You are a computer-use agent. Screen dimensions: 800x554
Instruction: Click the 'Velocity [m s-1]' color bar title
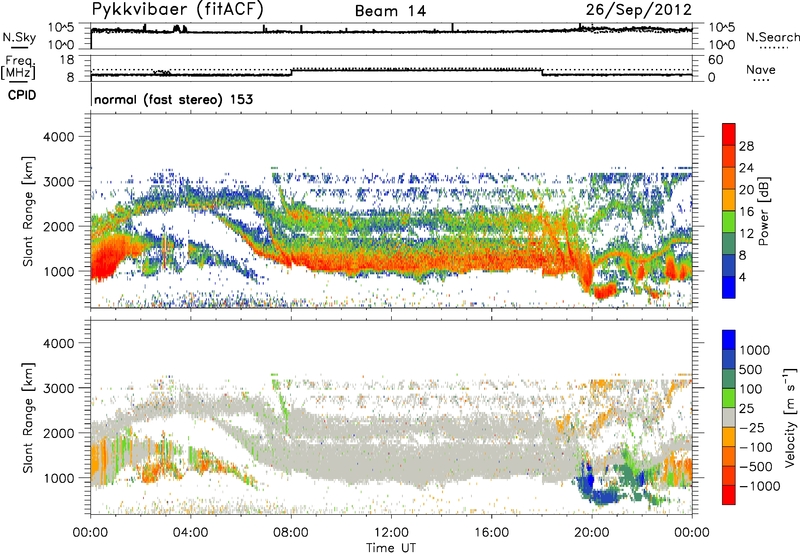(790, 417)
